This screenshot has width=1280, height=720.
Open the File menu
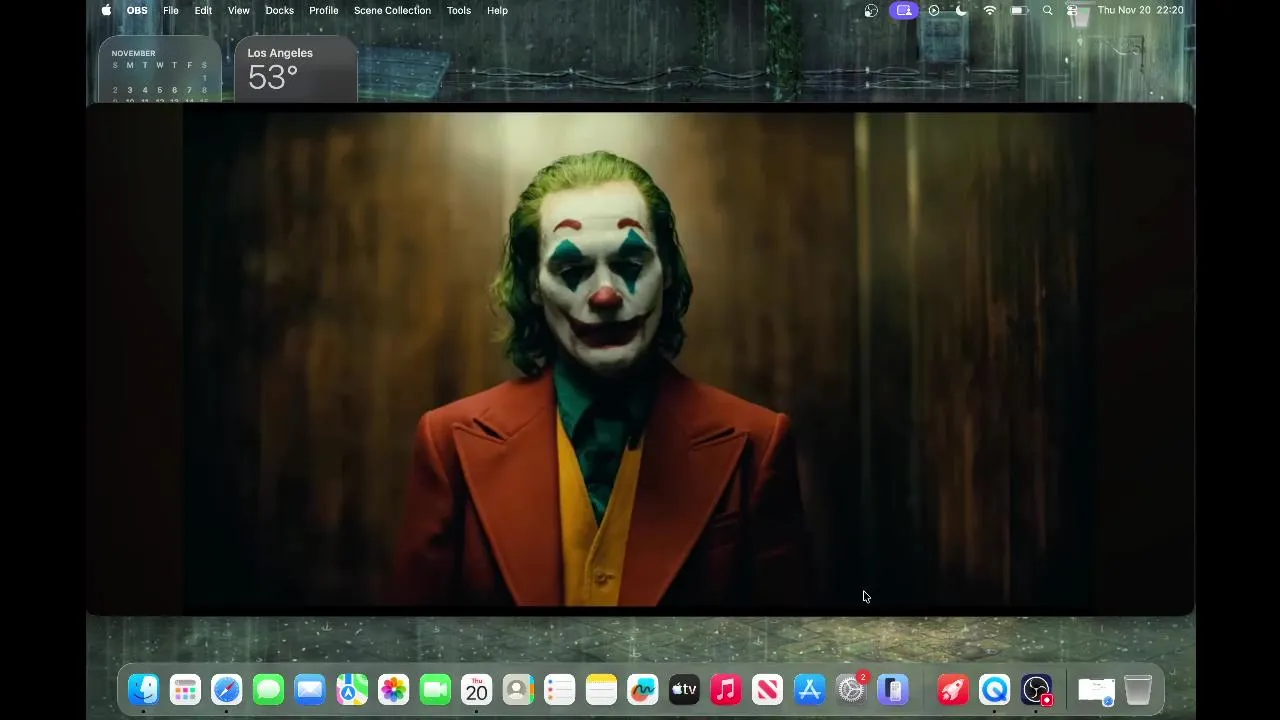click(x=171, y=10)
